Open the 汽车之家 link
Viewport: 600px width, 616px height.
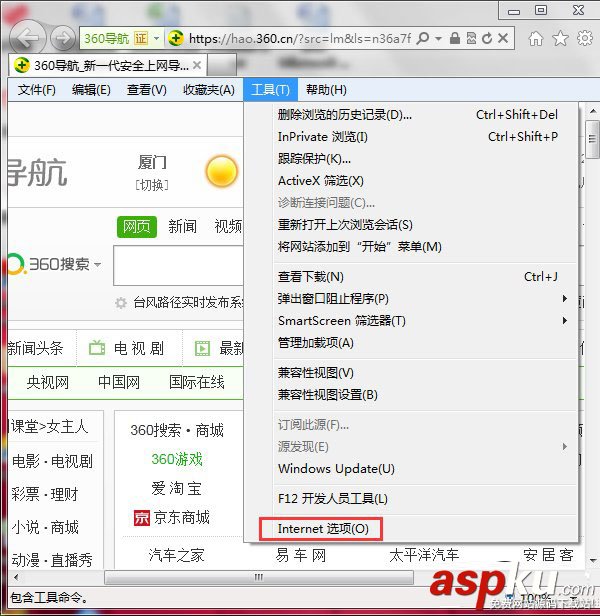pyautogui.click(x=176, y=555)
